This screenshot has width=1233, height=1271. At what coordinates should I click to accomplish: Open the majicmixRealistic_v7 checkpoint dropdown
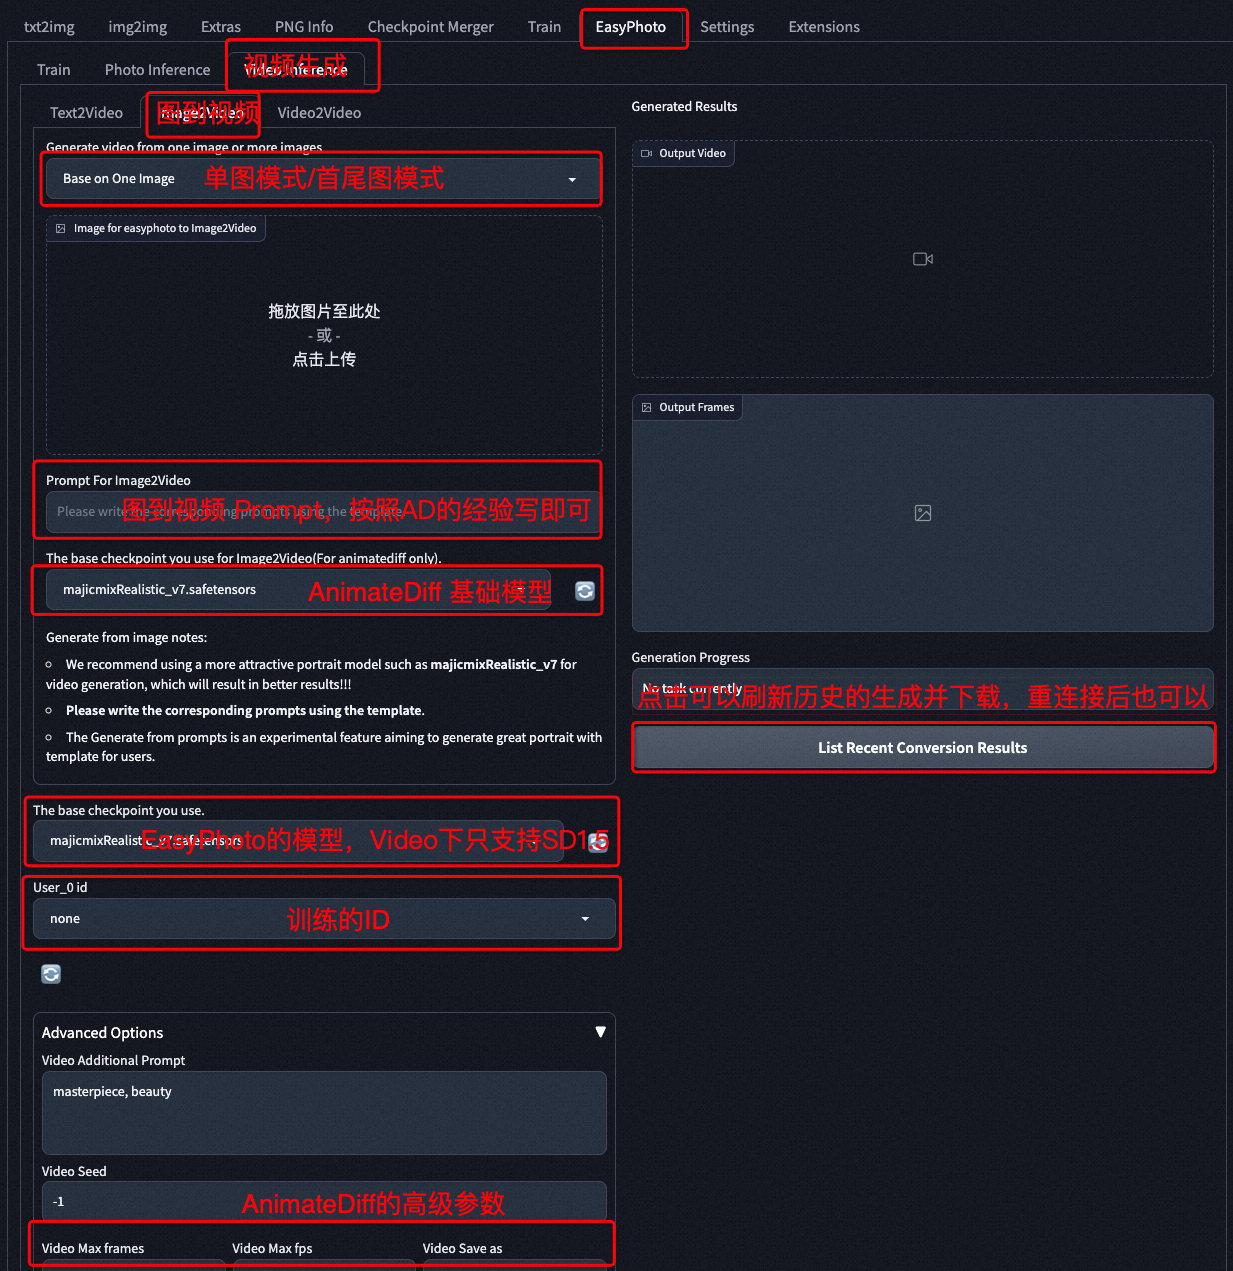[300, 590]
